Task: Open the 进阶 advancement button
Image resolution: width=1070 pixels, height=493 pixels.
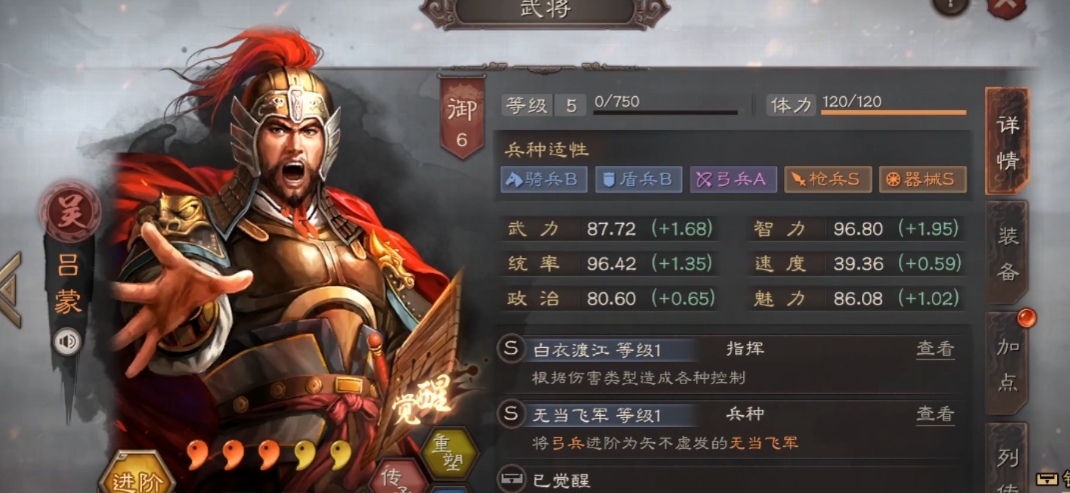Action: [x=136, y=478]
